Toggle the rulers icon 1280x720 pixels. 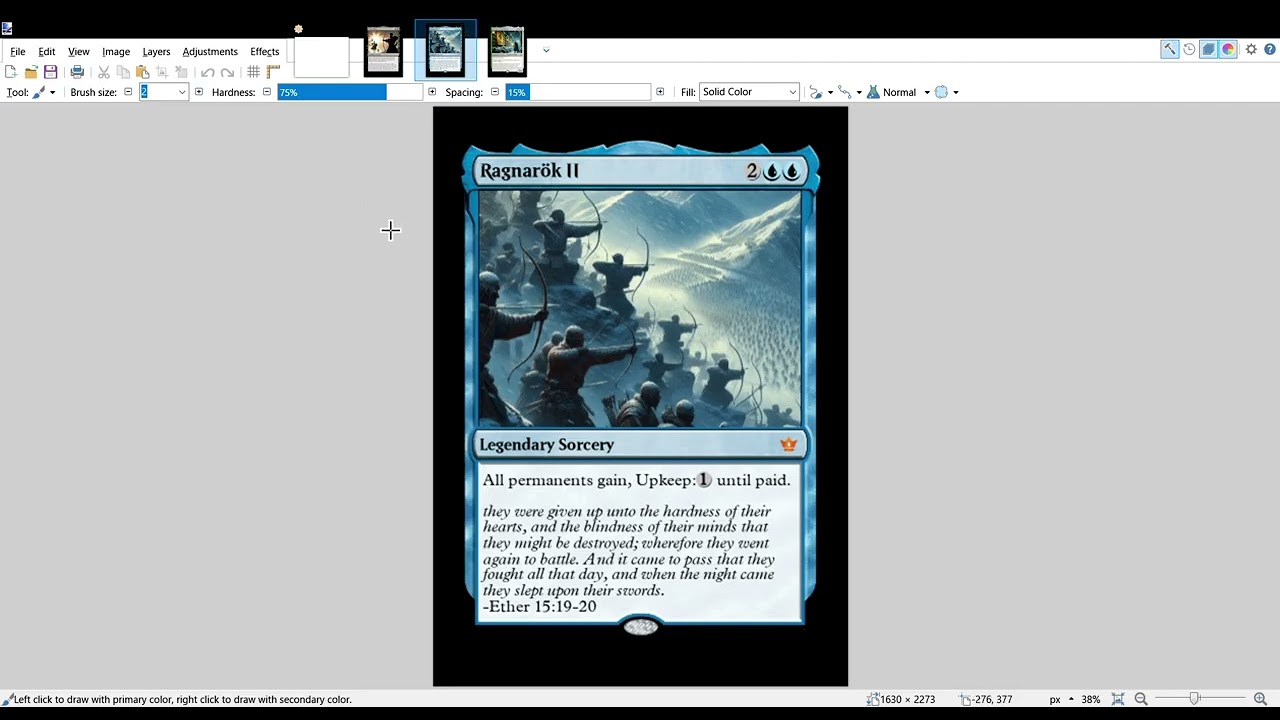(x=273, y=72)
